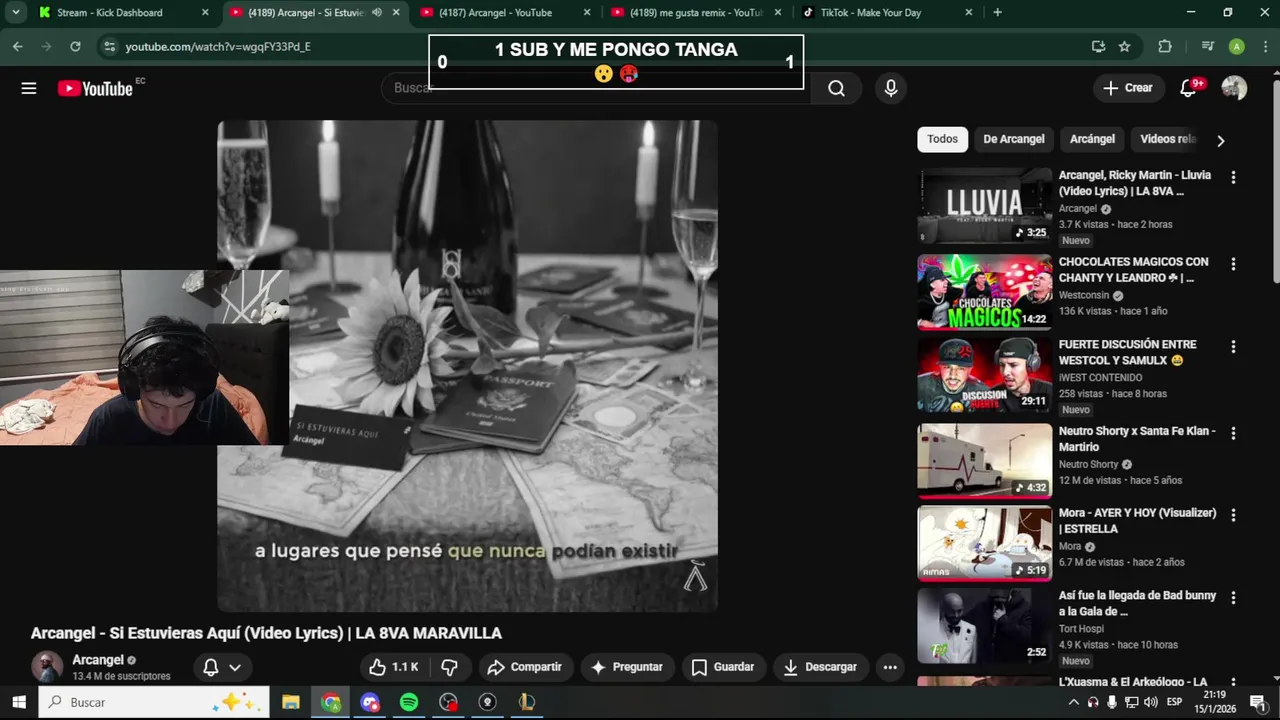Image resolution: width=1280 pixels, height=720 pixels.
Task: Open Chrome media controls icon
Action: (x=1208, y=46)
